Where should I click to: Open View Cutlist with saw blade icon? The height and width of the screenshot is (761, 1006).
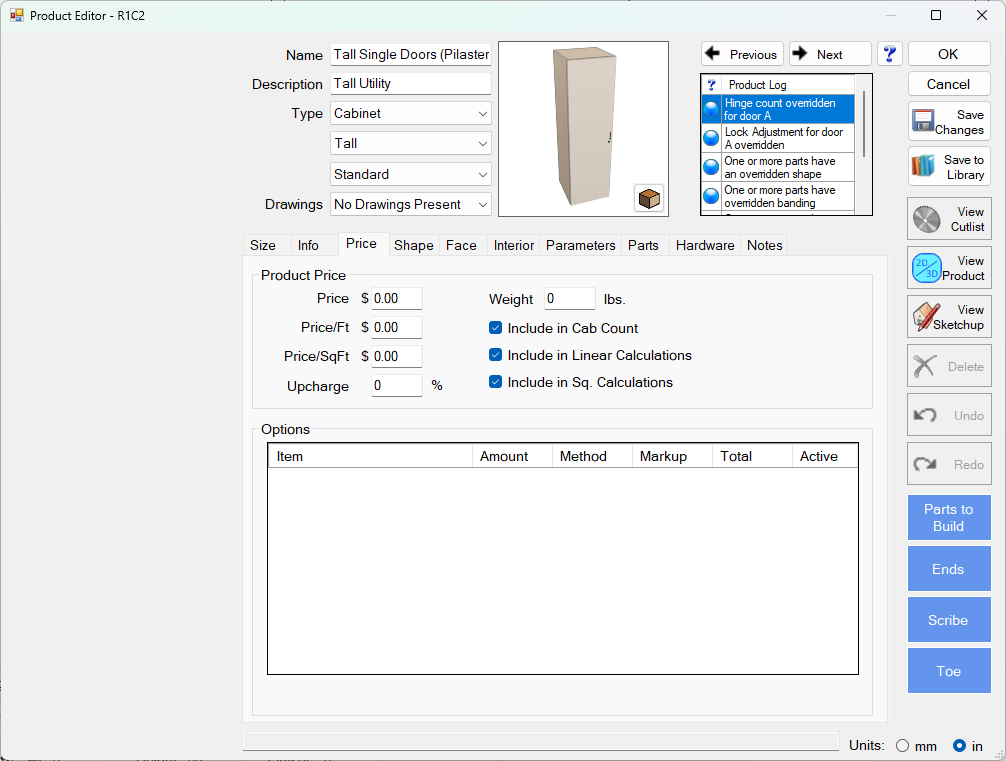(x=949, y=219)
